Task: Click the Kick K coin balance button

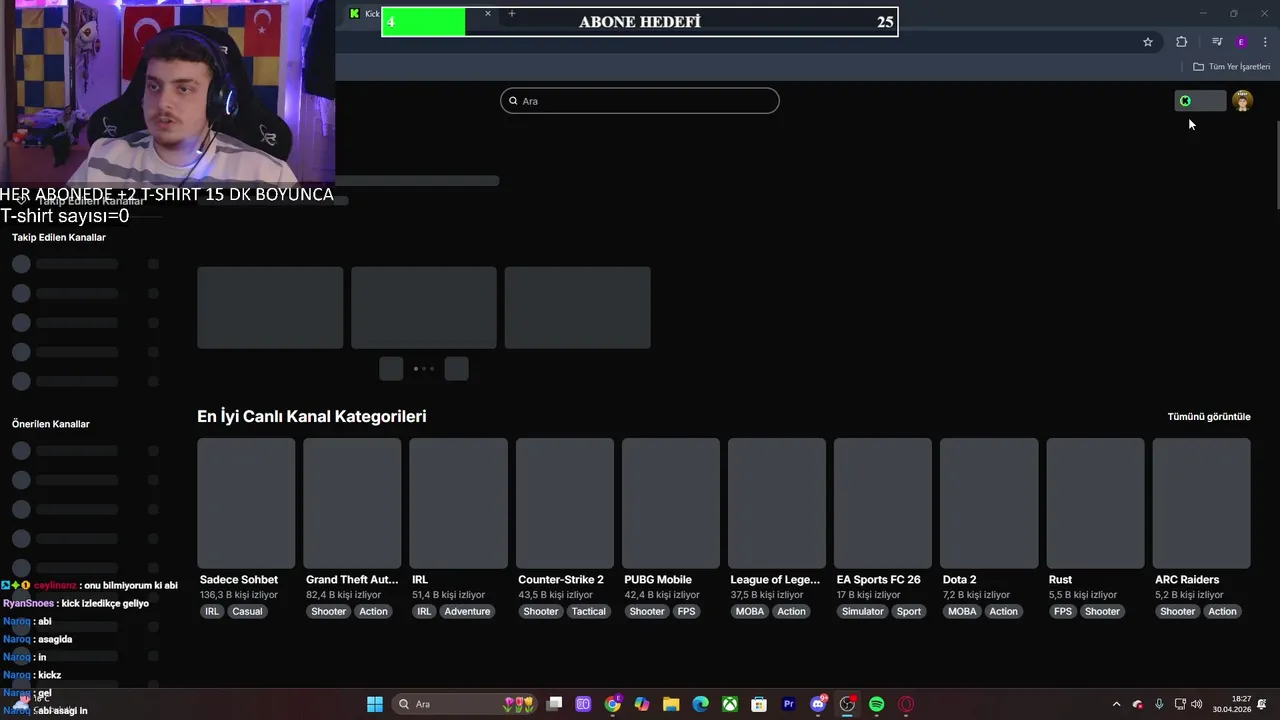Action: [1200, 101]
